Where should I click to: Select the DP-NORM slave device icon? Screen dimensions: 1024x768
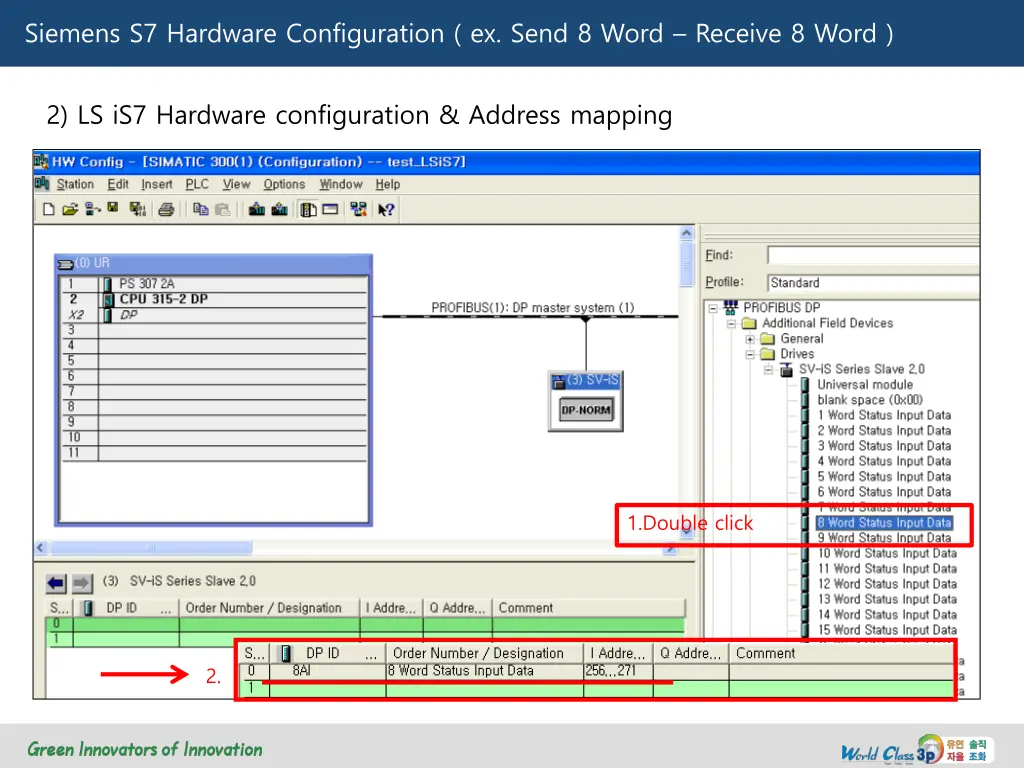[x=586, y=410]
